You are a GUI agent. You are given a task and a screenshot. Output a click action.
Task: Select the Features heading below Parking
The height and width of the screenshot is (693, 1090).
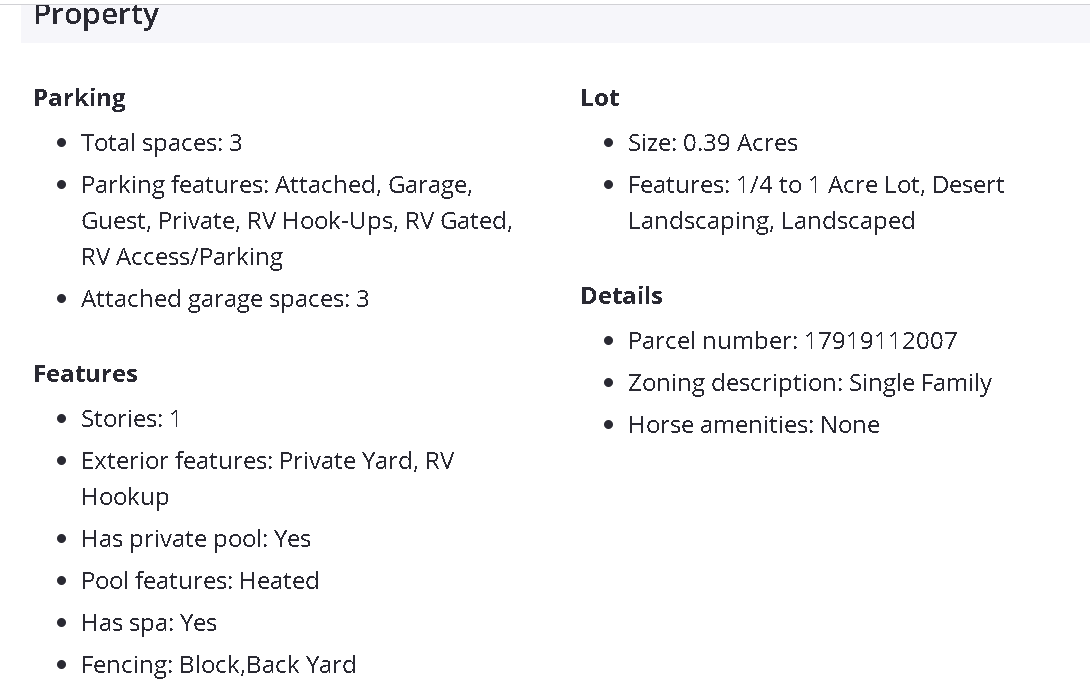(x=86, y=374)
